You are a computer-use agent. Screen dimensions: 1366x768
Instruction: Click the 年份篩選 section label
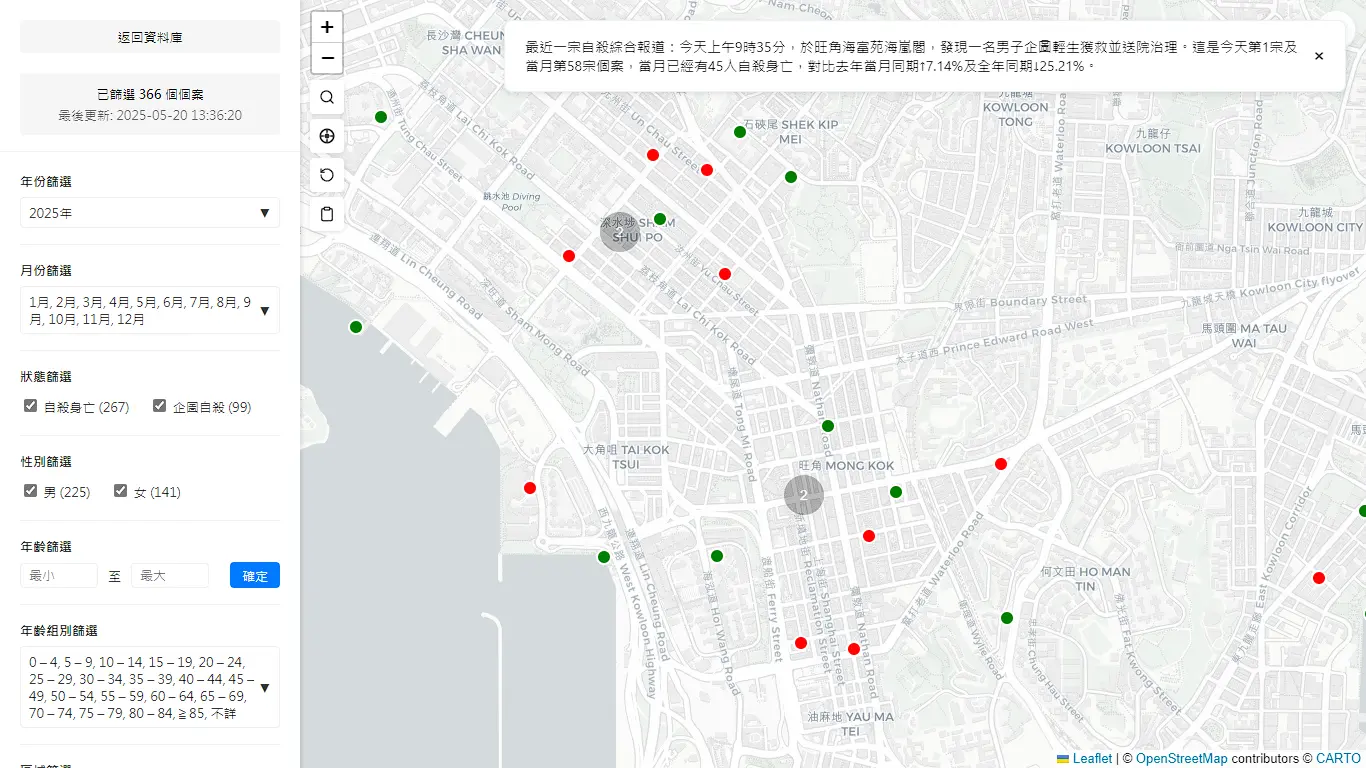(x=46, y=182)
